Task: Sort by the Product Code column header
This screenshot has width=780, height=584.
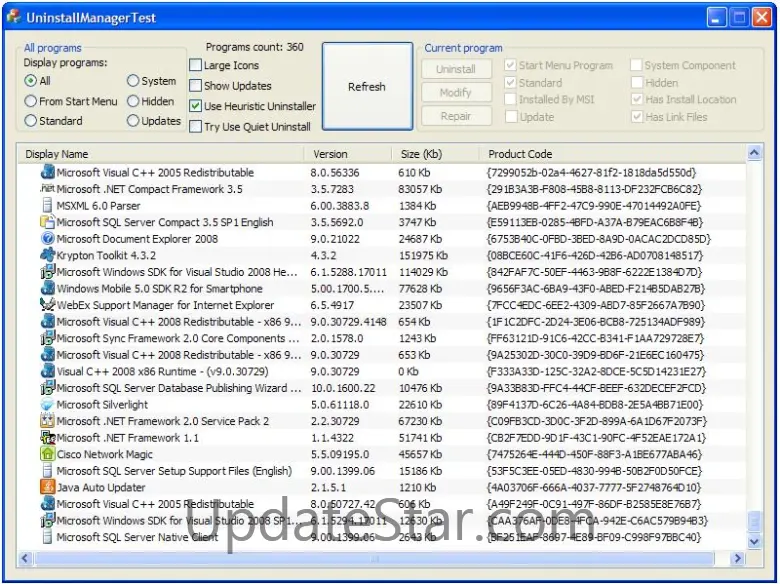Action: 613,154
